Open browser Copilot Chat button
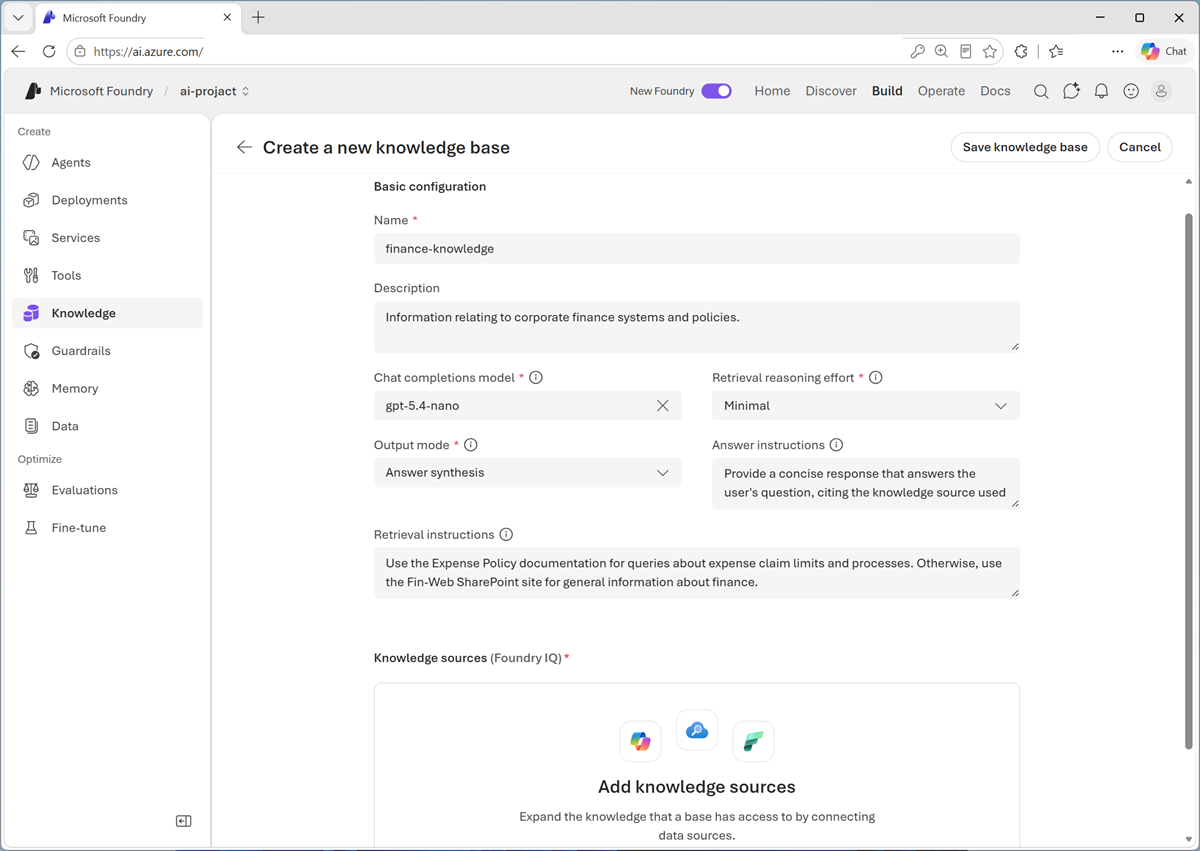 coord(1164,51)
